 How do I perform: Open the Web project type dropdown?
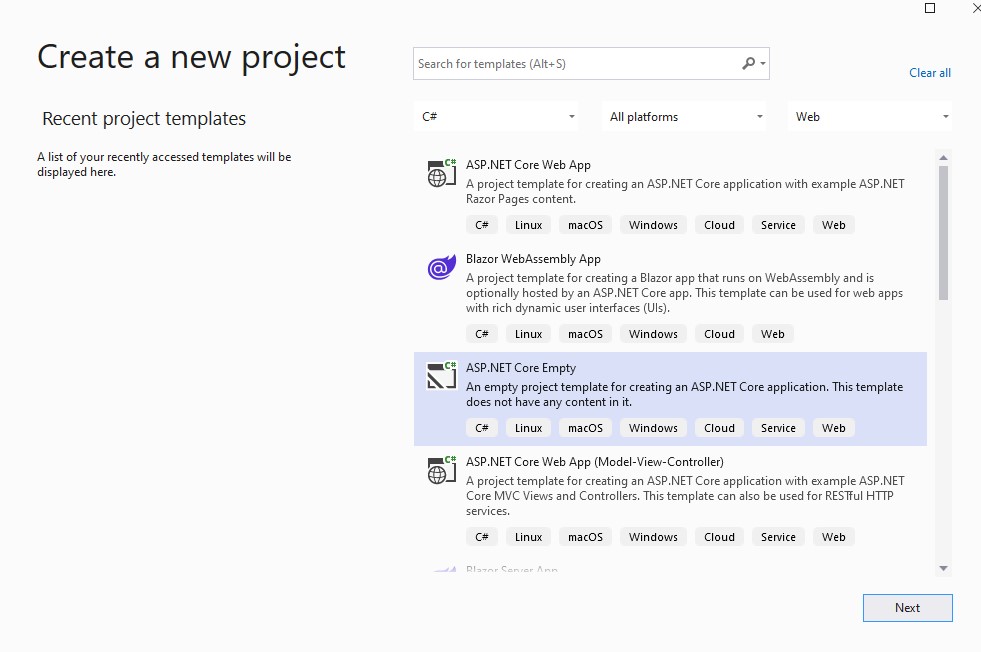point(870,116)
